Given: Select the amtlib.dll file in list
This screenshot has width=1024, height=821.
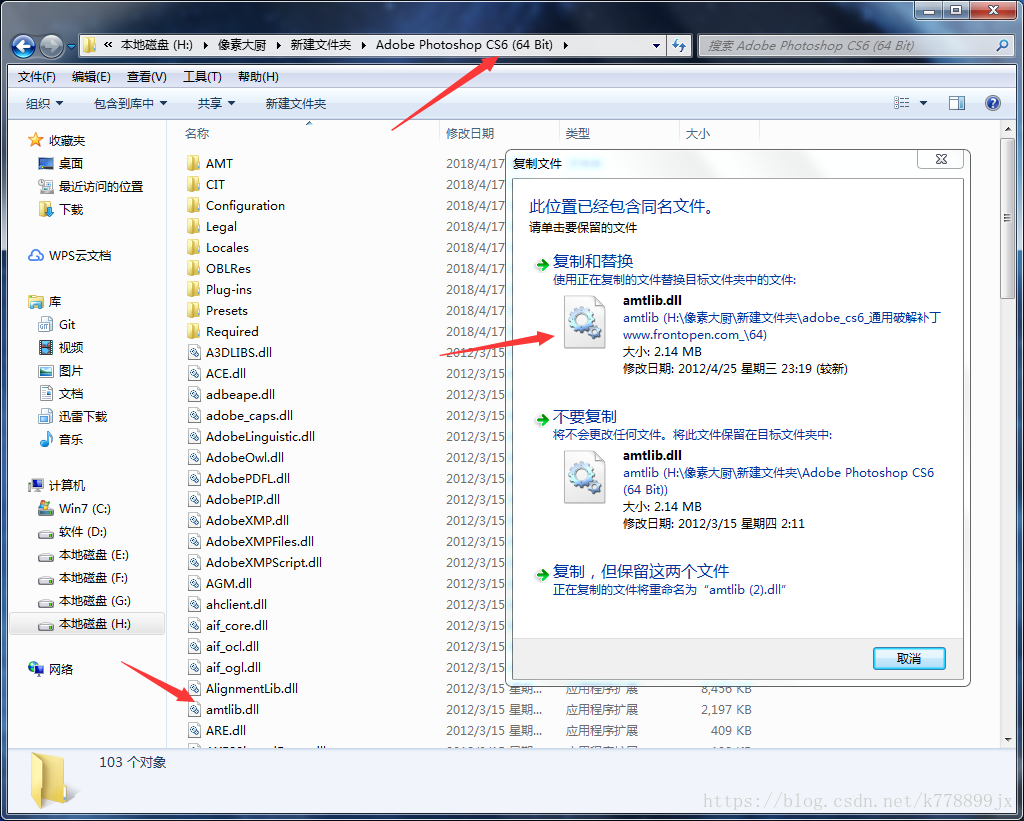Looking at the screenshot, I should coord(223,709).
